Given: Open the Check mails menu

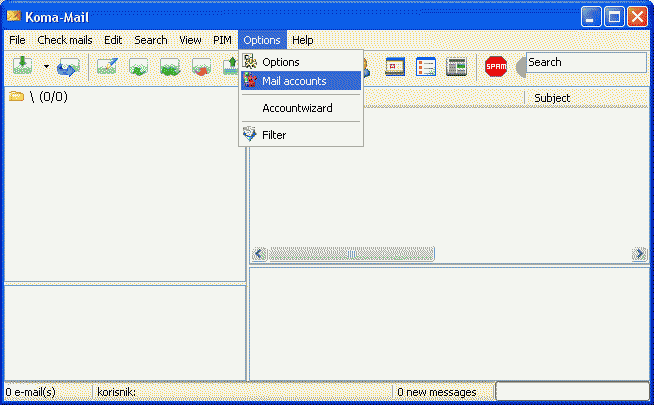Looking at the screenshot, I should click(65, 40).
